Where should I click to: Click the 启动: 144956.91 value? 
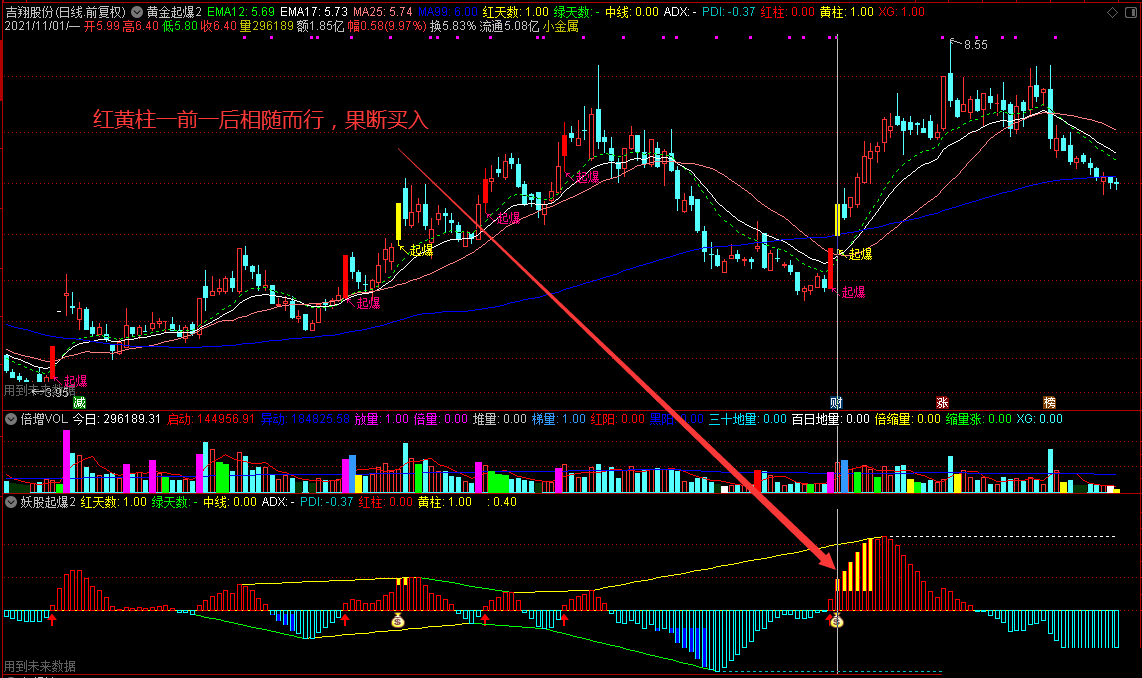(x=211, y=419)
